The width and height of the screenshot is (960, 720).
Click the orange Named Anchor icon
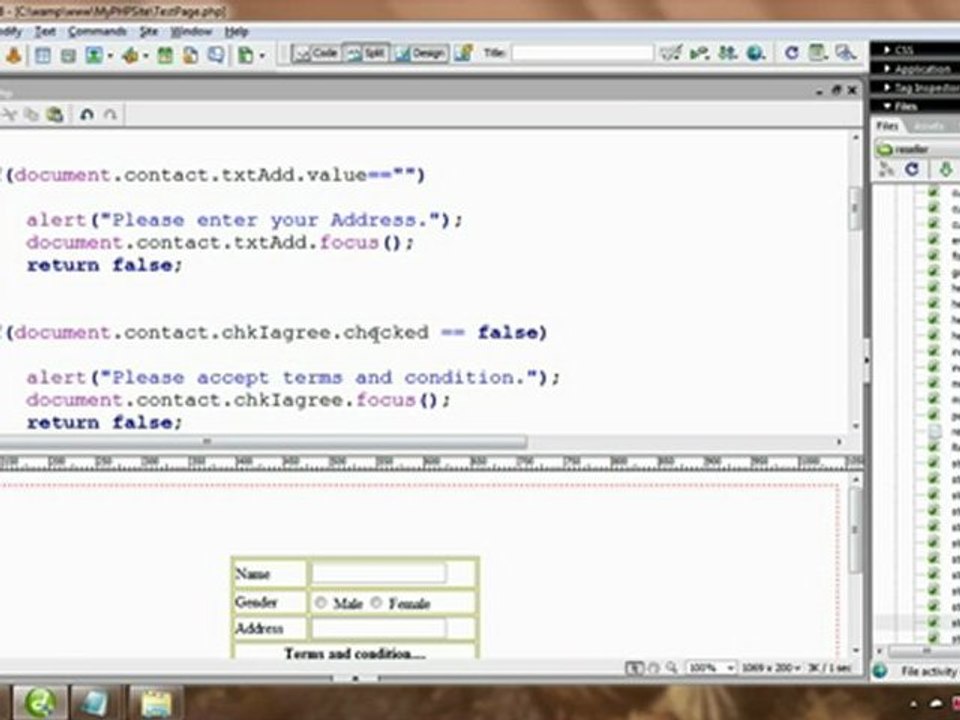click(x=13, y=56)
